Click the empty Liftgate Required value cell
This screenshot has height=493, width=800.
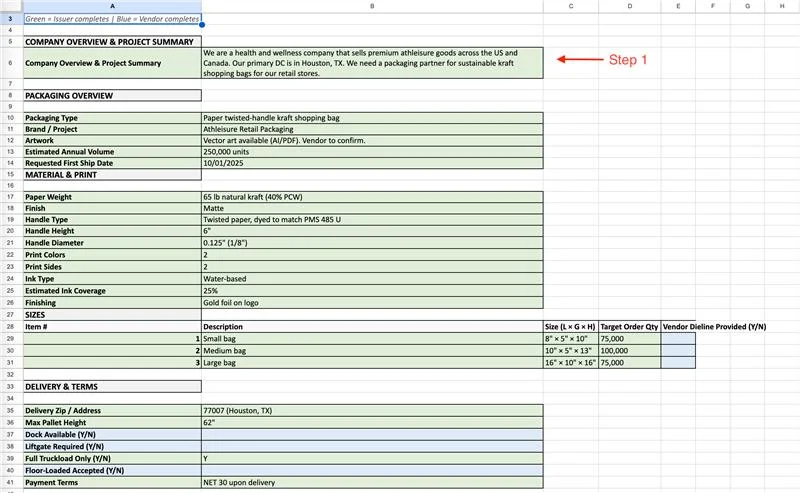point(372,446)
